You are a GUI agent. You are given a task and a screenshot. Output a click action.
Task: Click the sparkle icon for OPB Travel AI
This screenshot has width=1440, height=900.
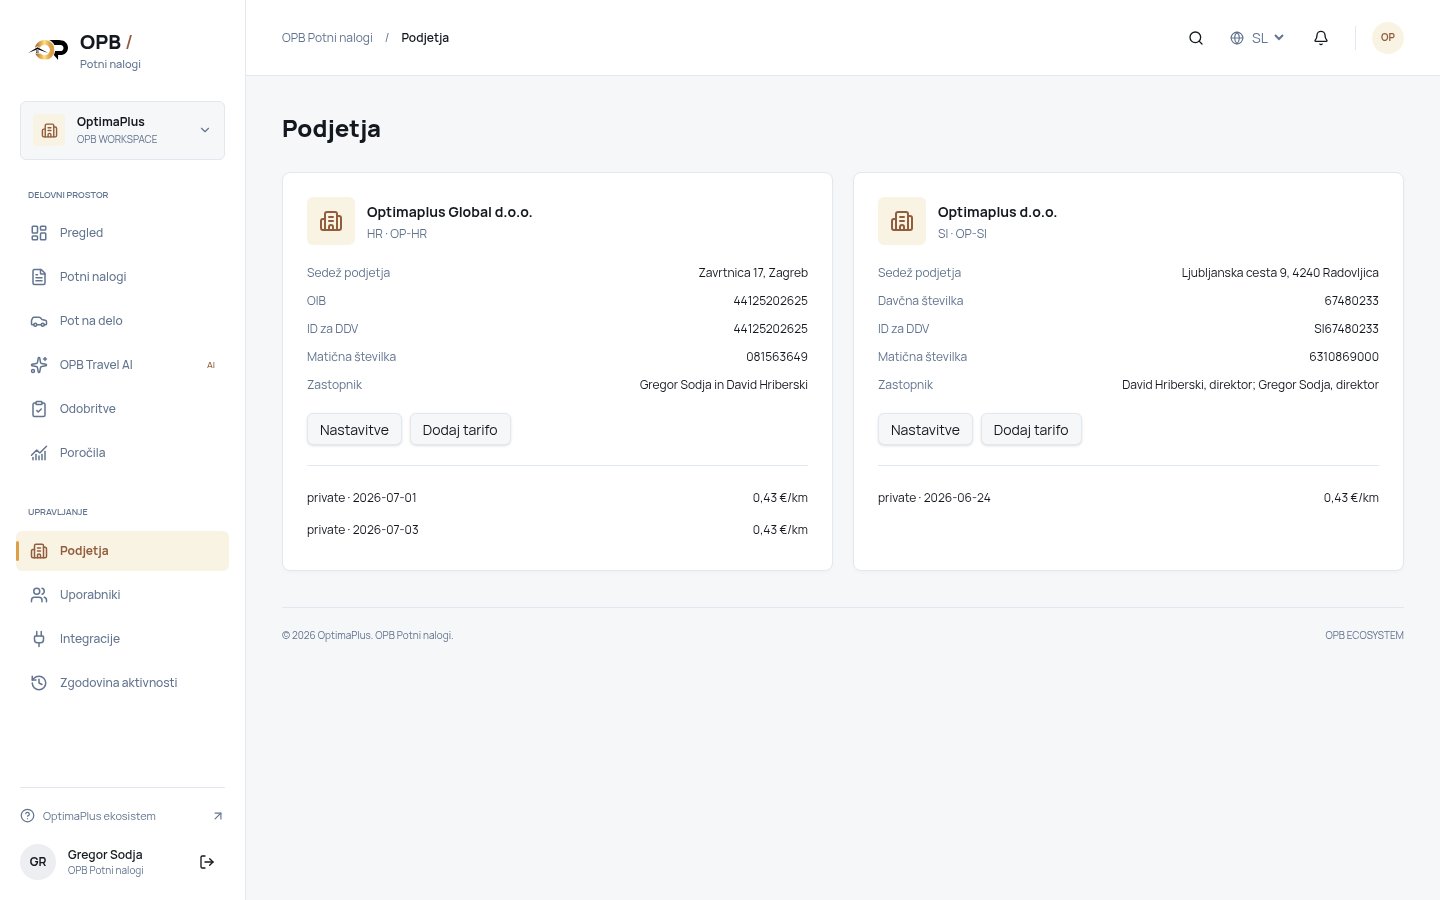[x=39, y=365]
